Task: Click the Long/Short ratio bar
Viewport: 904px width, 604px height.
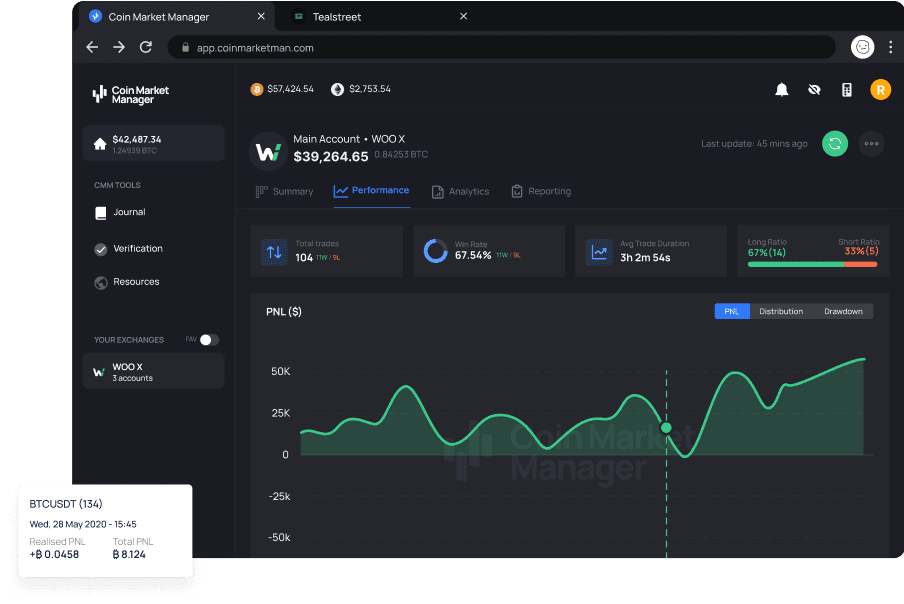Action: coord(812,265)
